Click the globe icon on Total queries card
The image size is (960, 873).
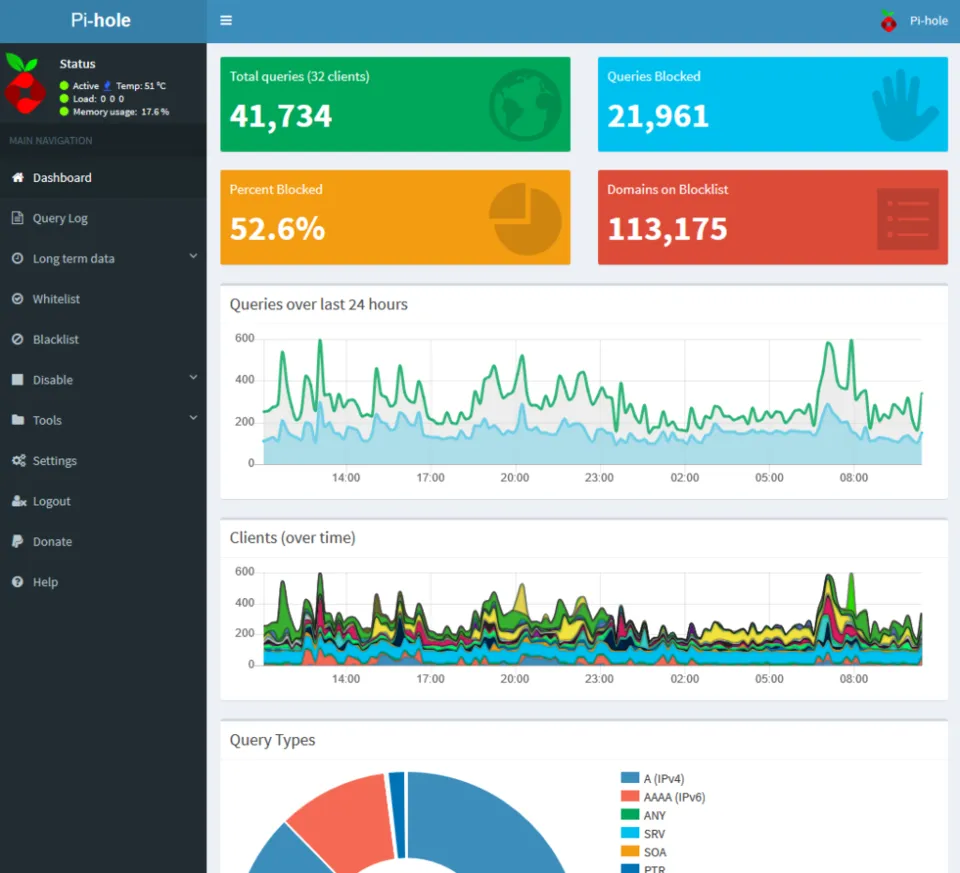pos(525,105)
